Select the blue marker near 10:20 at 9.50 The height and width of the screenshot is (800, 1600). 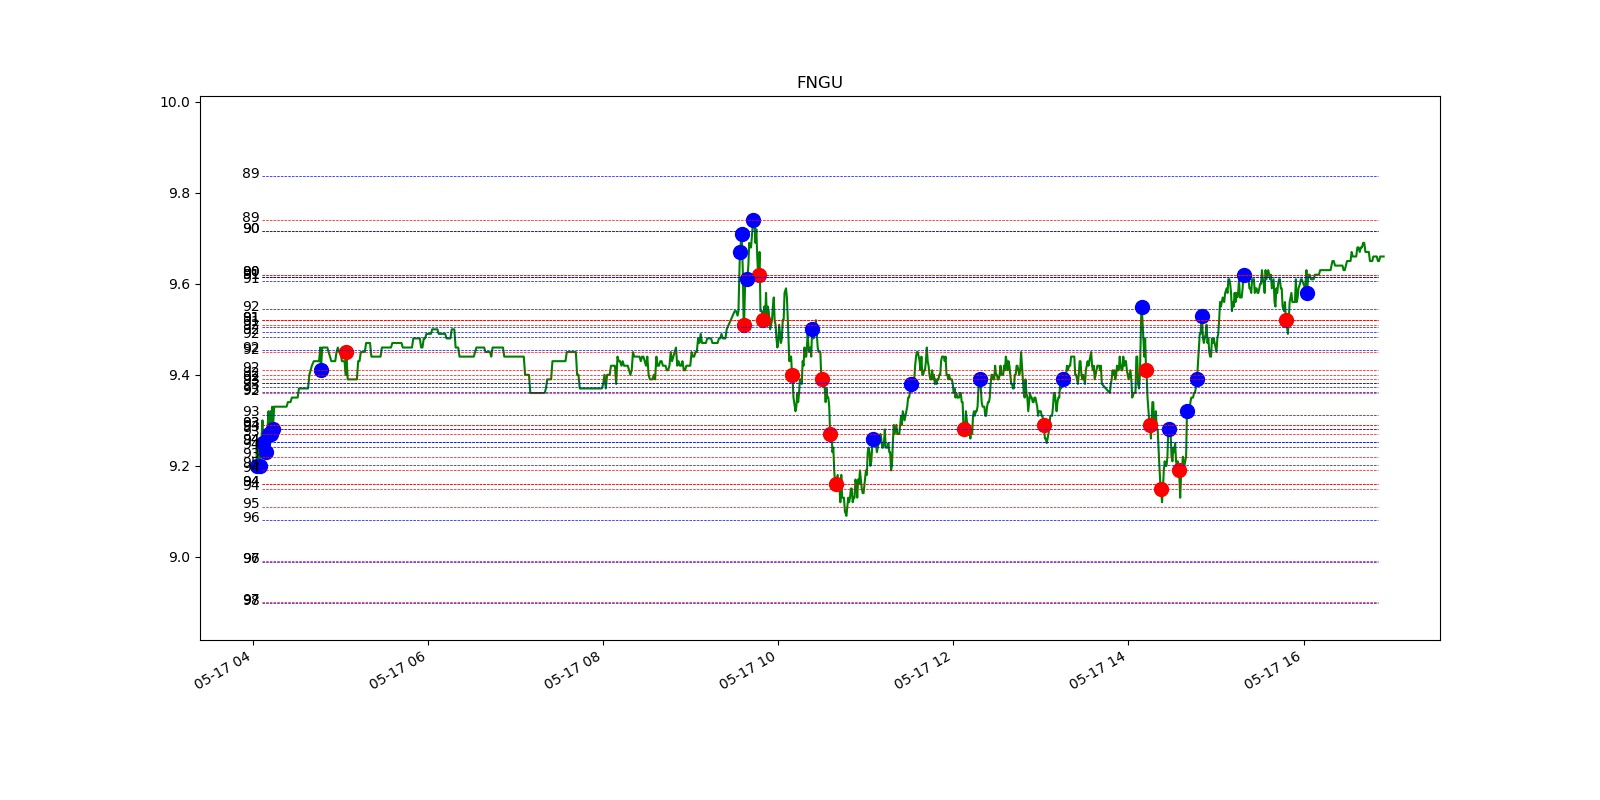[812, 329]
